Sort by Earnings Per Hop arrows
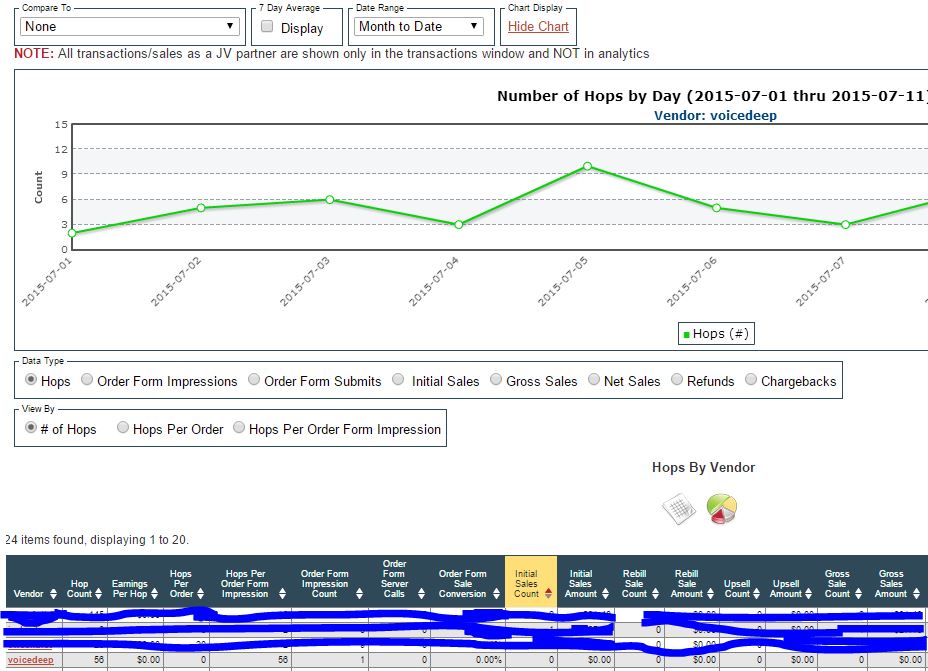Screen dimensions: 928x671 click(154, 593)
